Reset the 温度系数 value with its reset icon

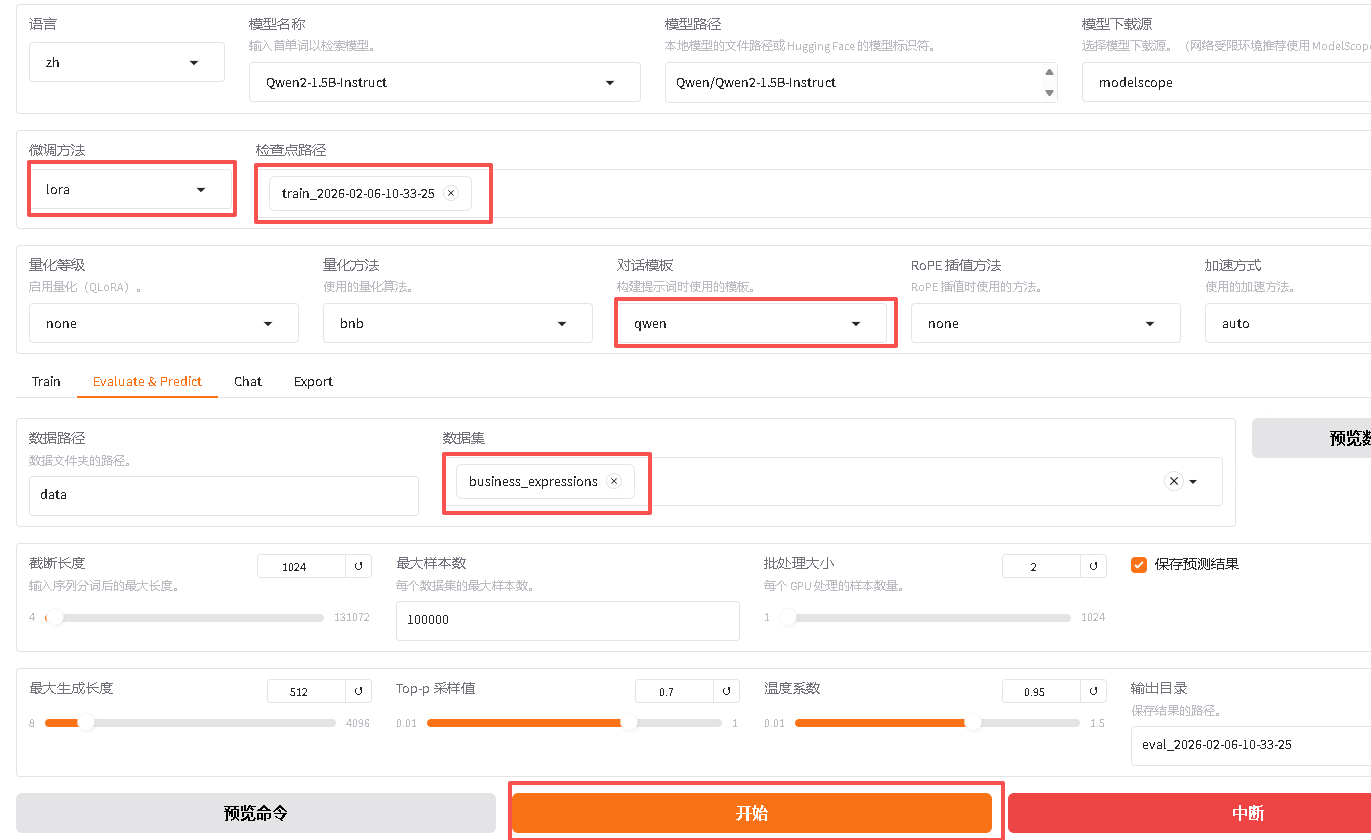[1094, 692]
